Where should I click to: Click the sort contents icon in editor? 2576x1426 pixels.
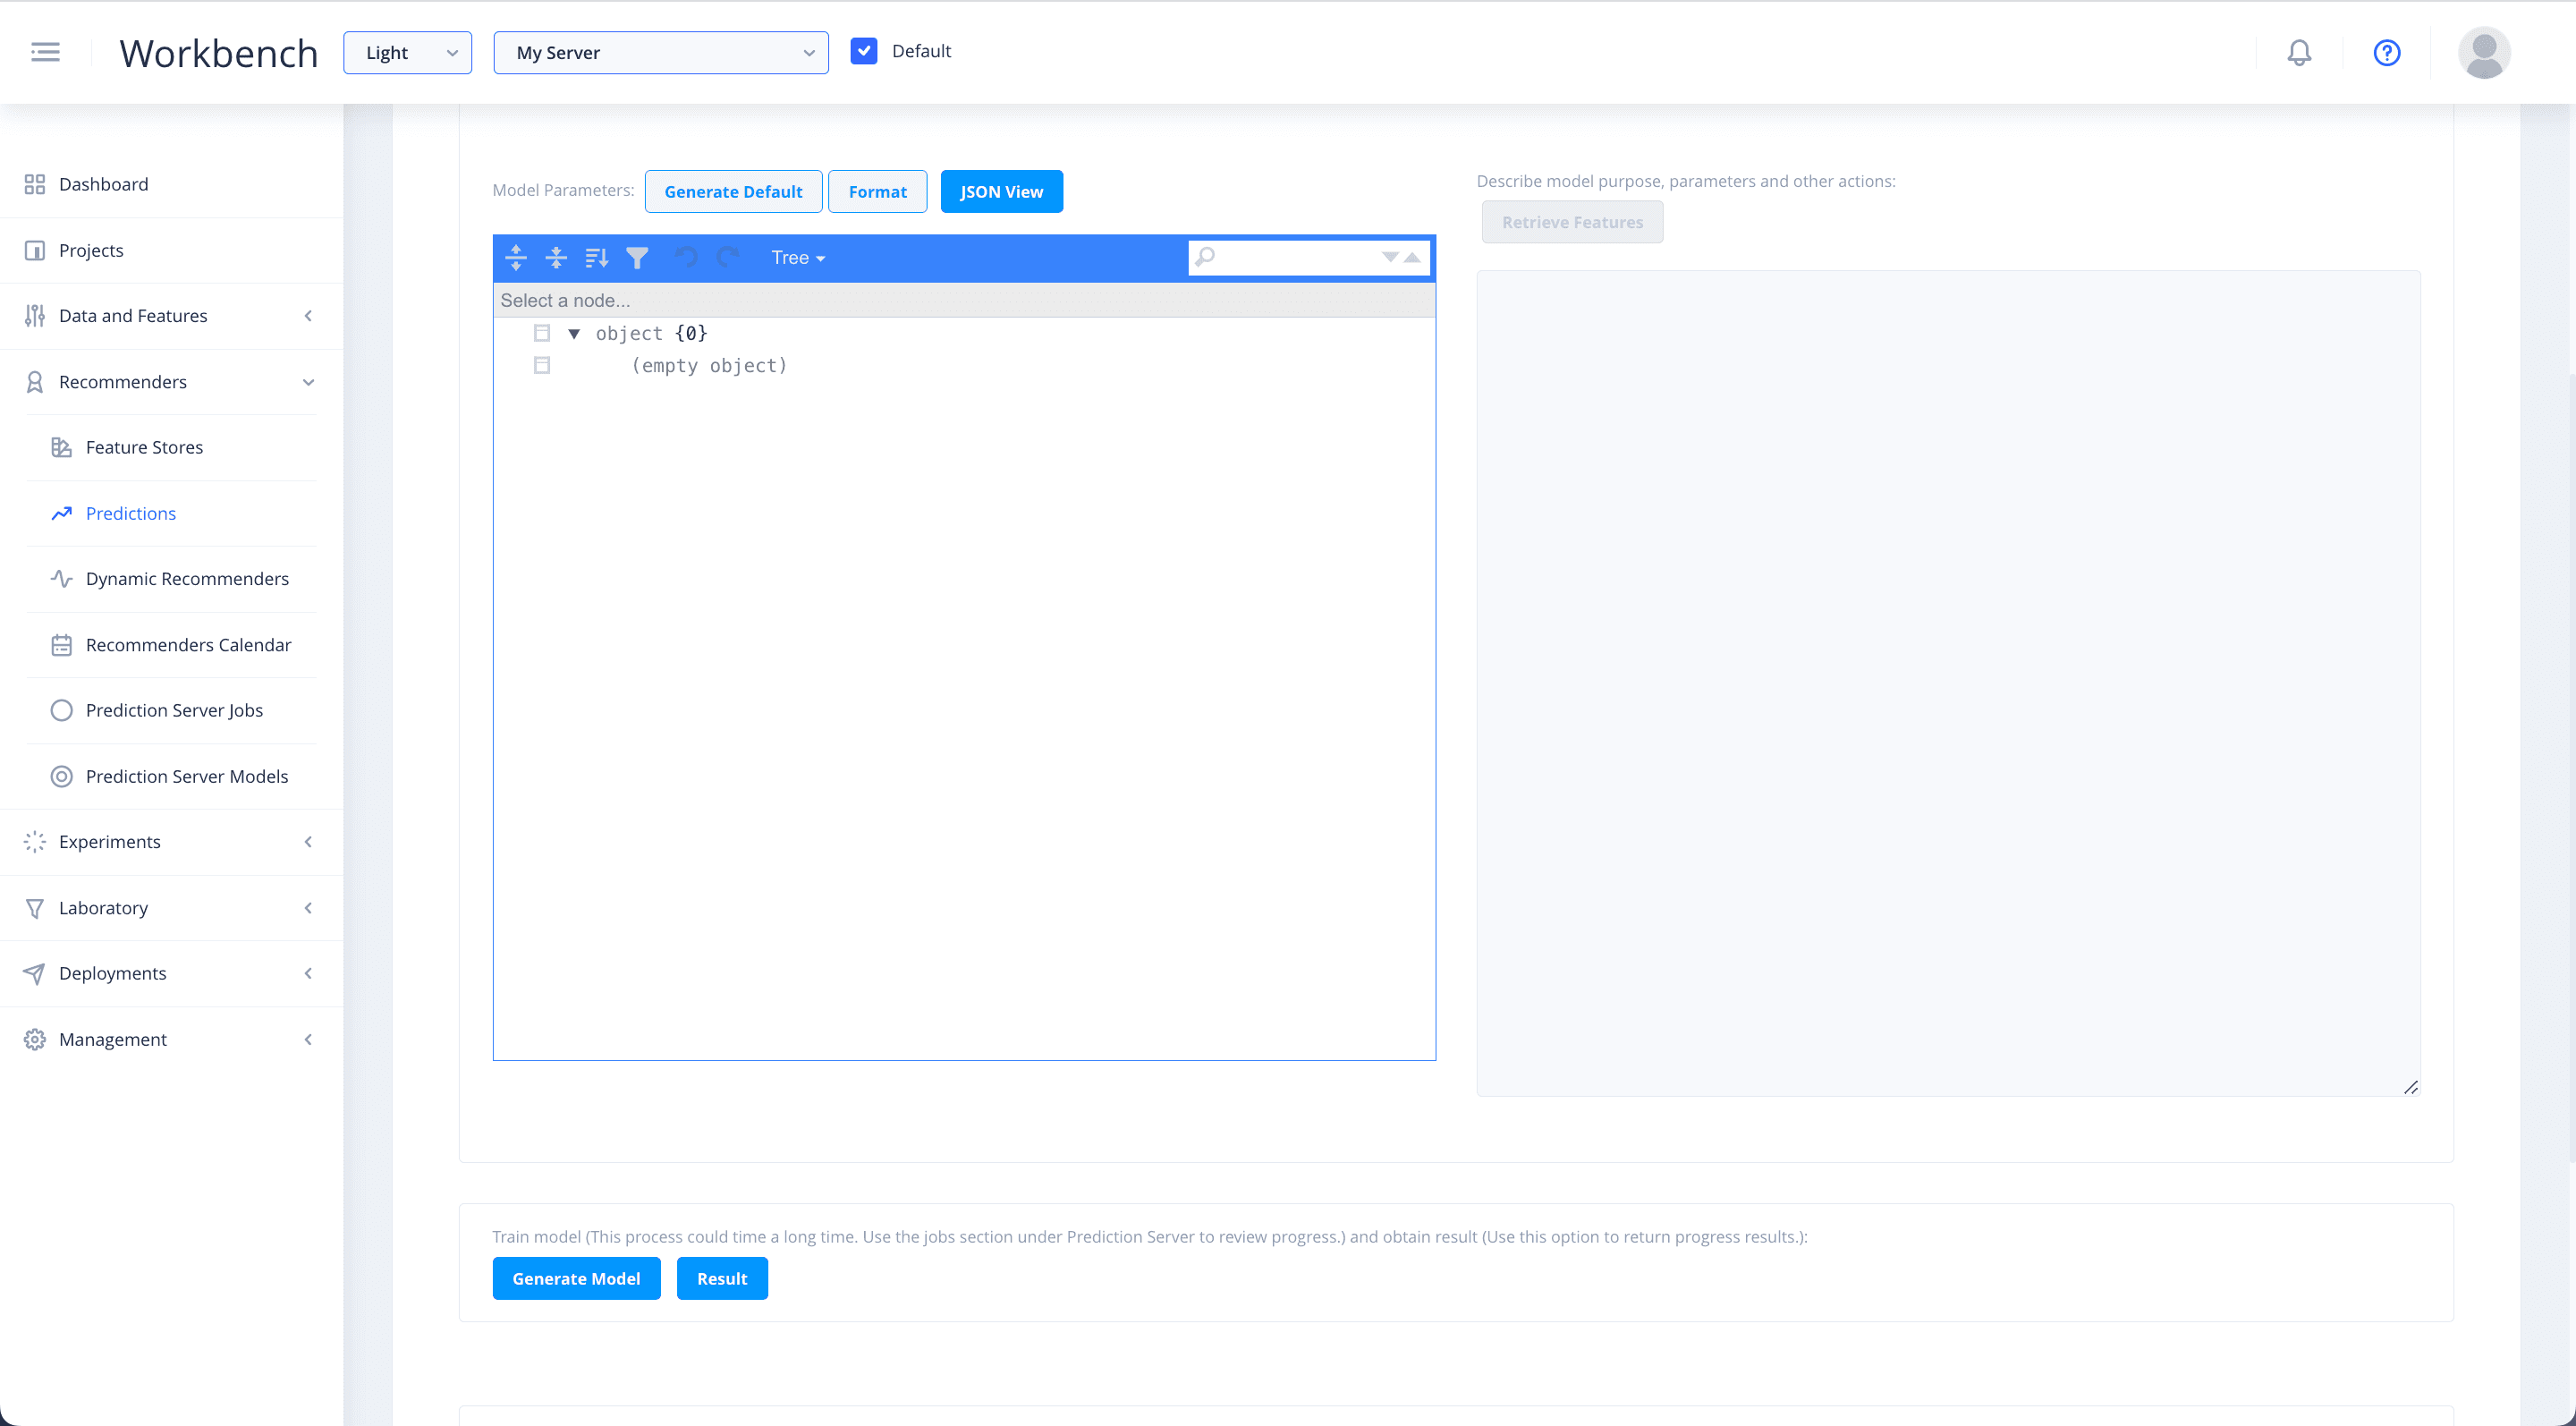coord(597,258)
